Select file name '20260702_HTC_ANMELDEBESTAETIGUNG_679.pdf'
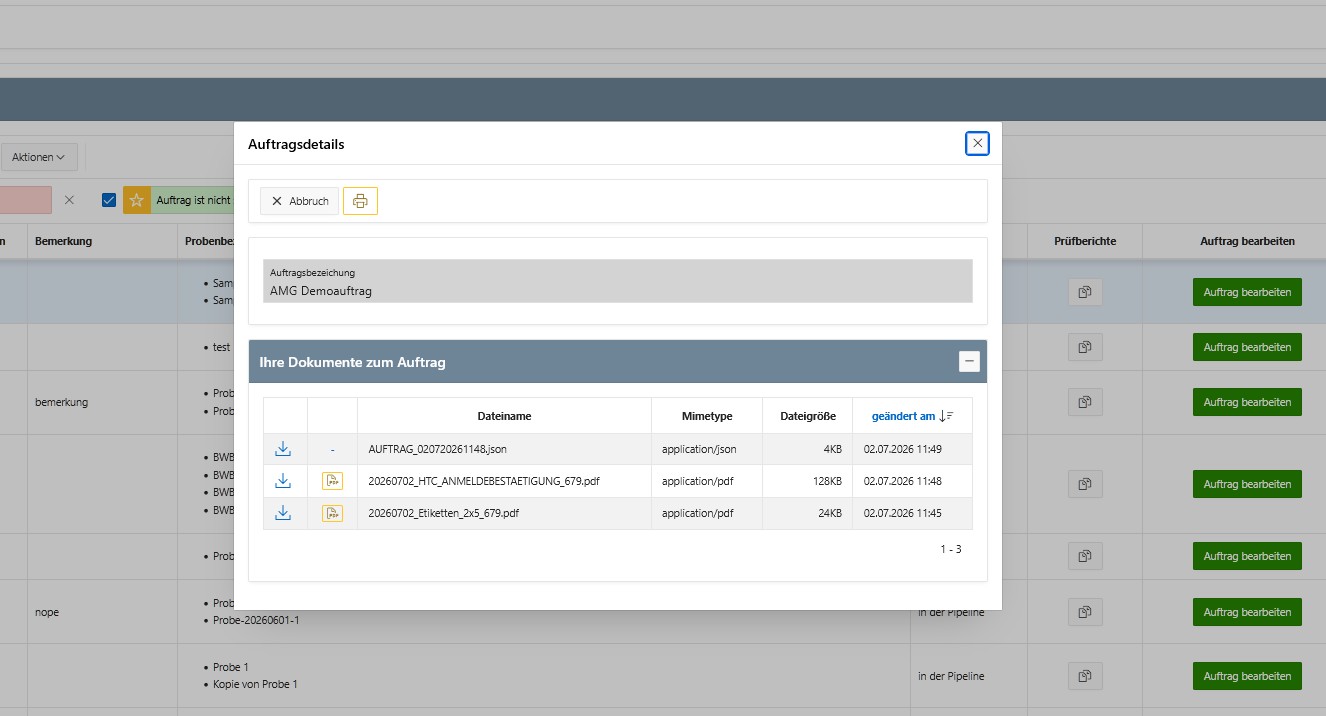 pos(484,482)
